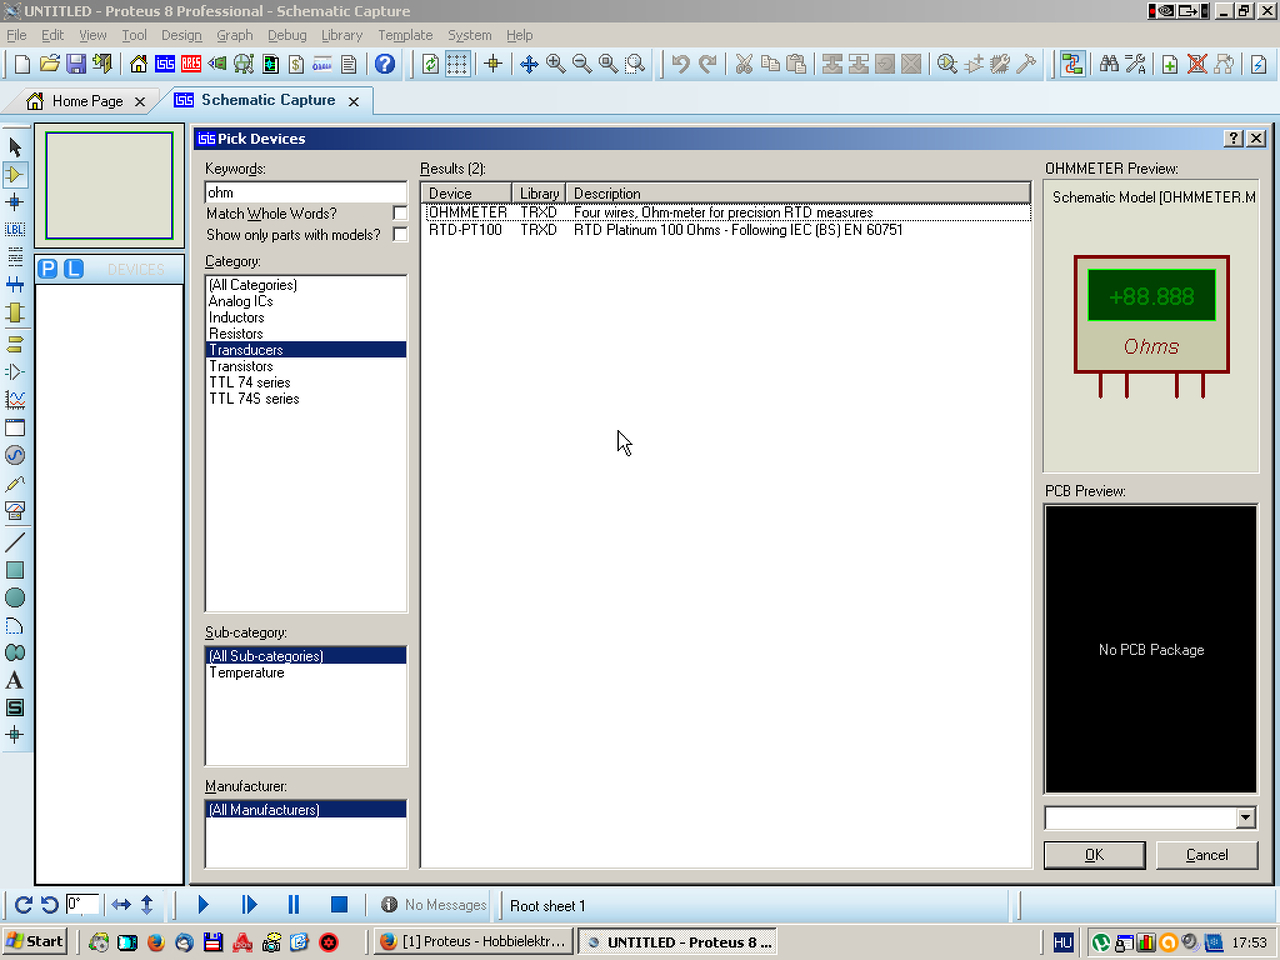This screenshot has width=1280, height=960.
Task: Toggle the grid display icon
Action: point(457,64)
